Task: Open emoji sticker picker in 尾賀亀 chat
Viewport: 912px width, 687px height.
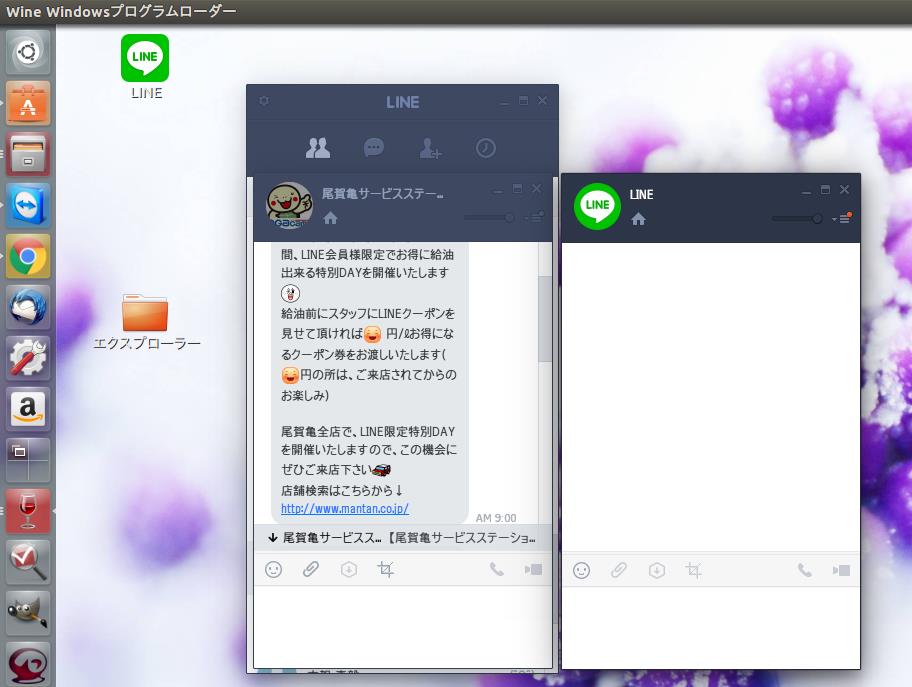Action: tap(273, 569)
